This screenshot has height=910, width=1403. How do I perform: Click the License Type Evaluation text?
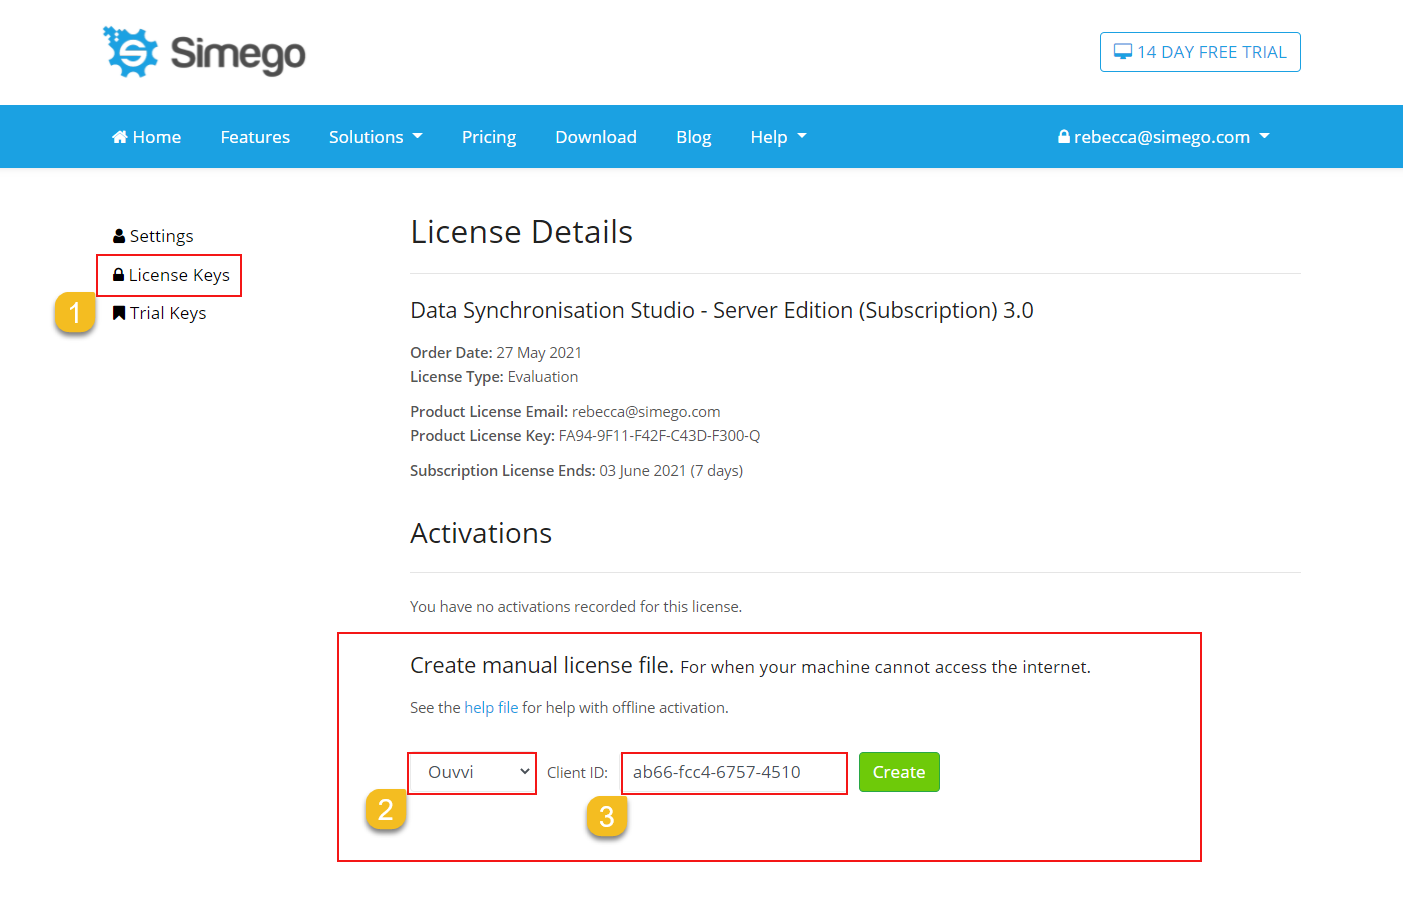click(x=494, y=377)
